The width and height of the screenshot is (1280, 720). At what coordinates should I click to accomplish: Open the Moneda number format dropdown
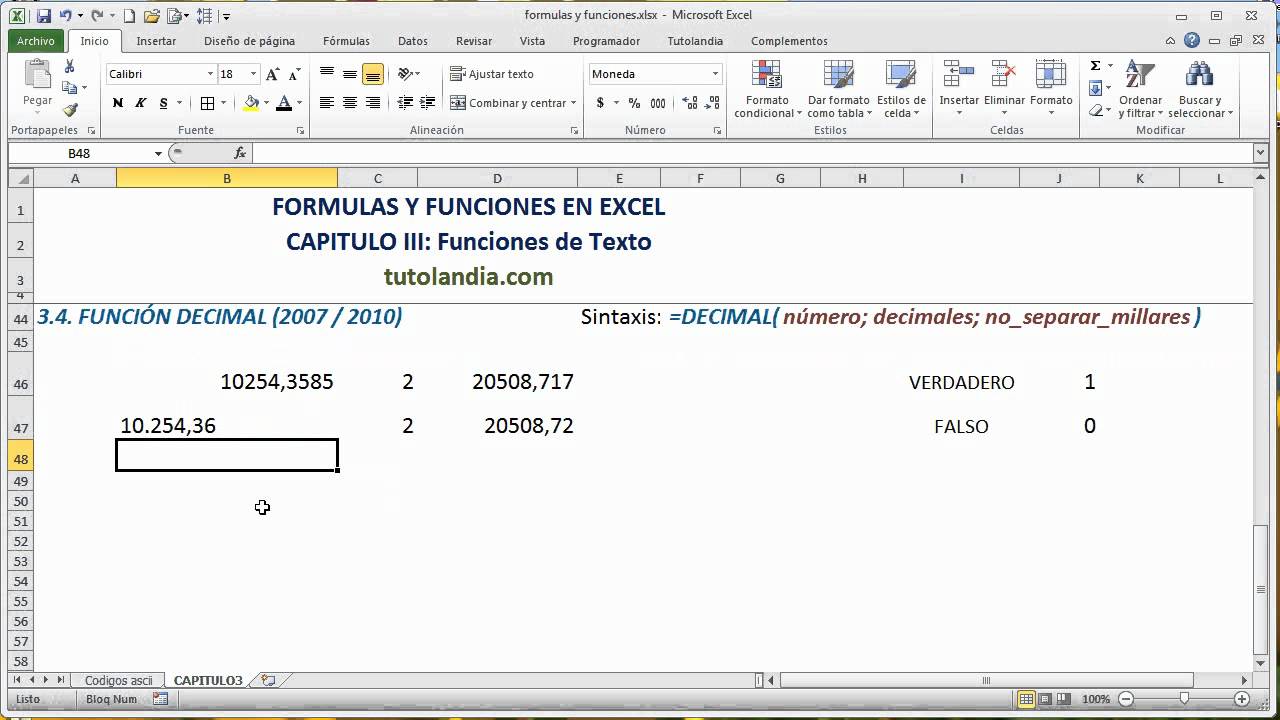coord(715,74)
